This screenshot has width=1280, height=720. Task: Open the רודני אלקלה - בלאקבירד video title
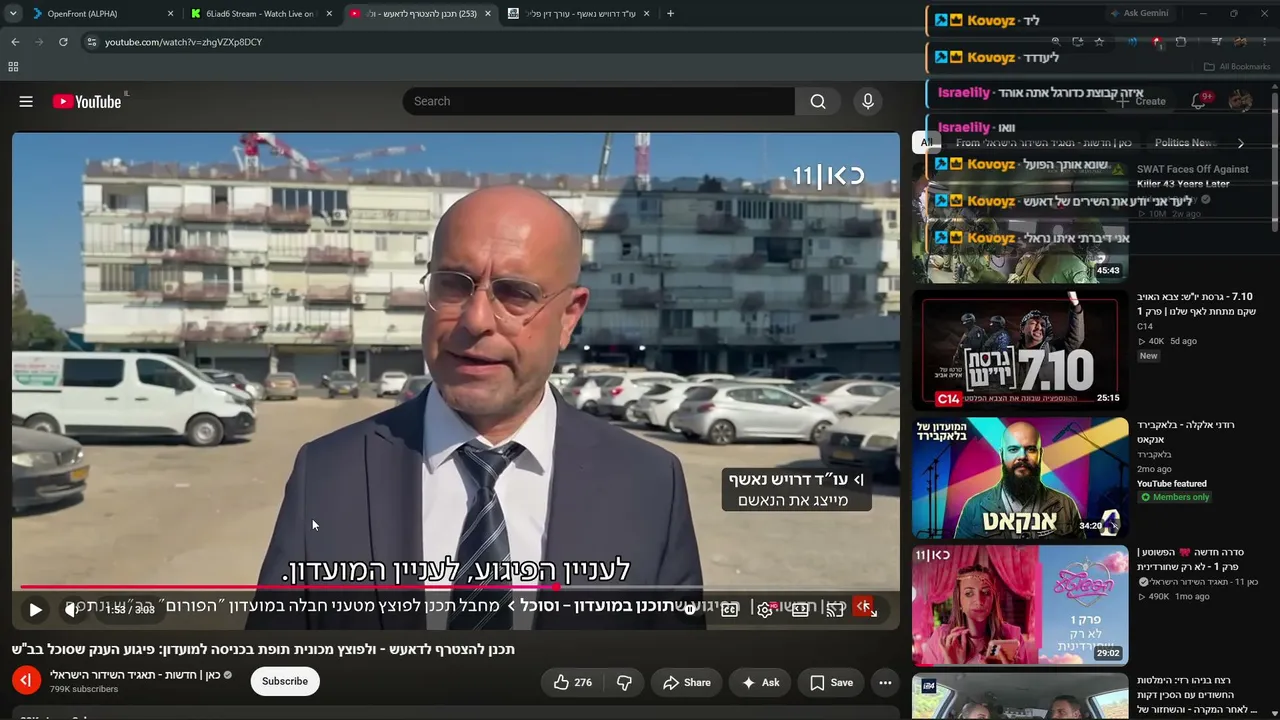(x=1186, y=431)
